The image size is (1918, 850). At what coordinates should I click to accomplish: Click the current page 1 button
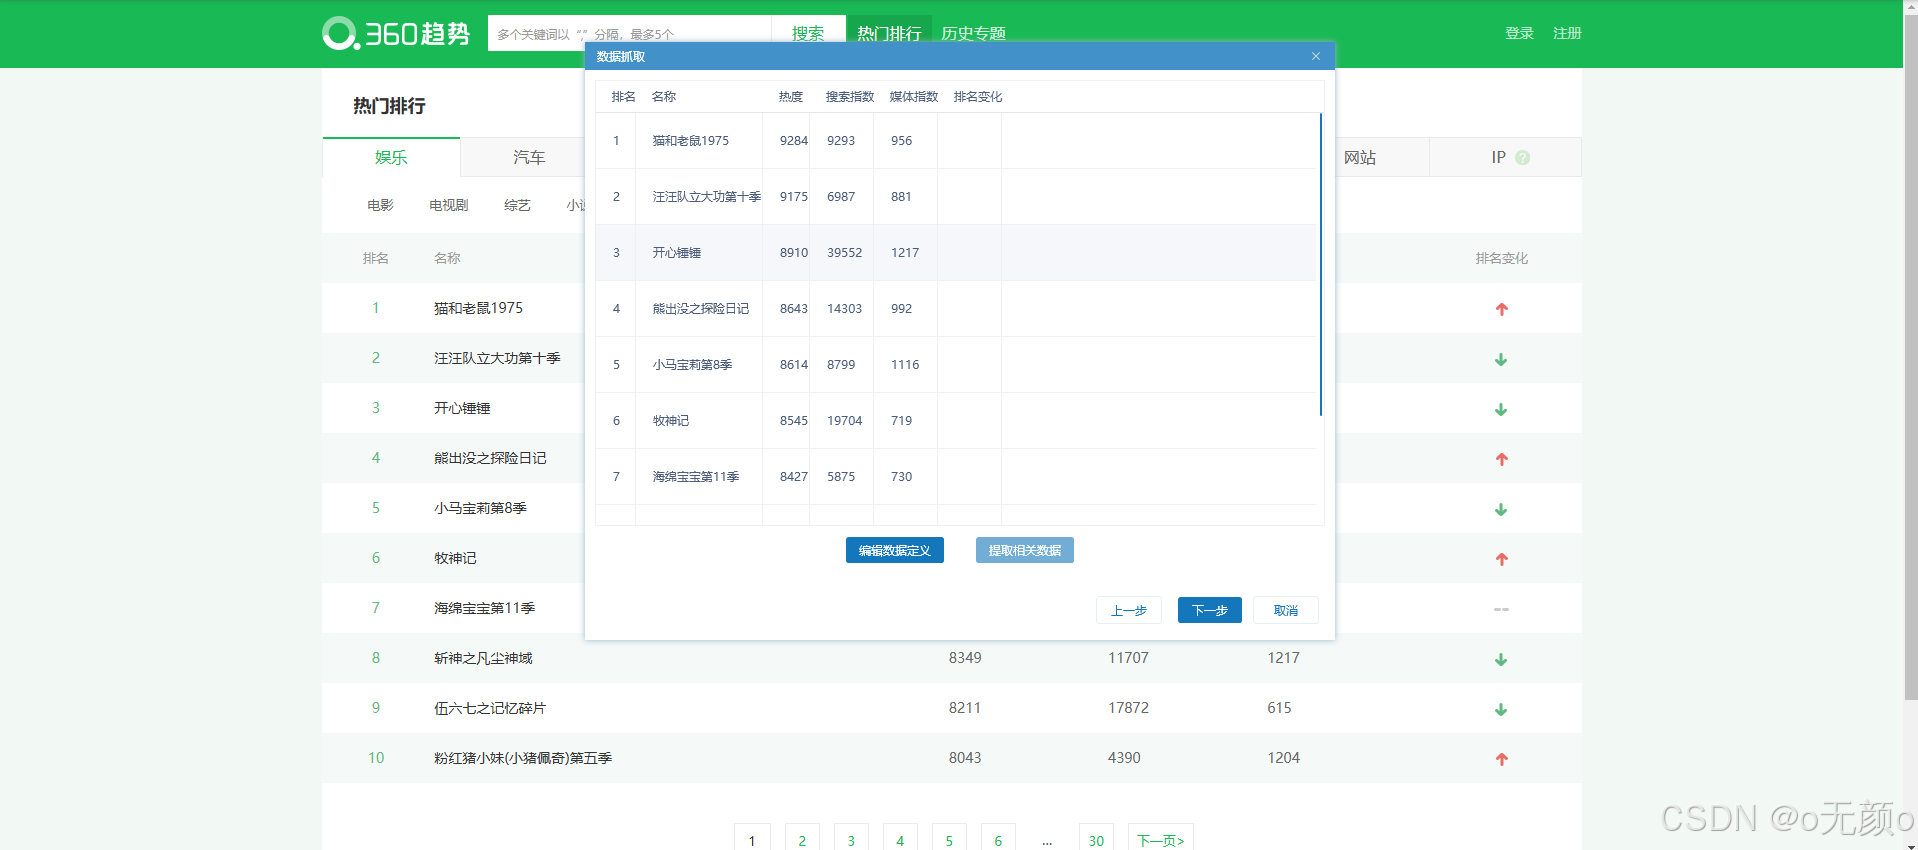coord(752,839)
